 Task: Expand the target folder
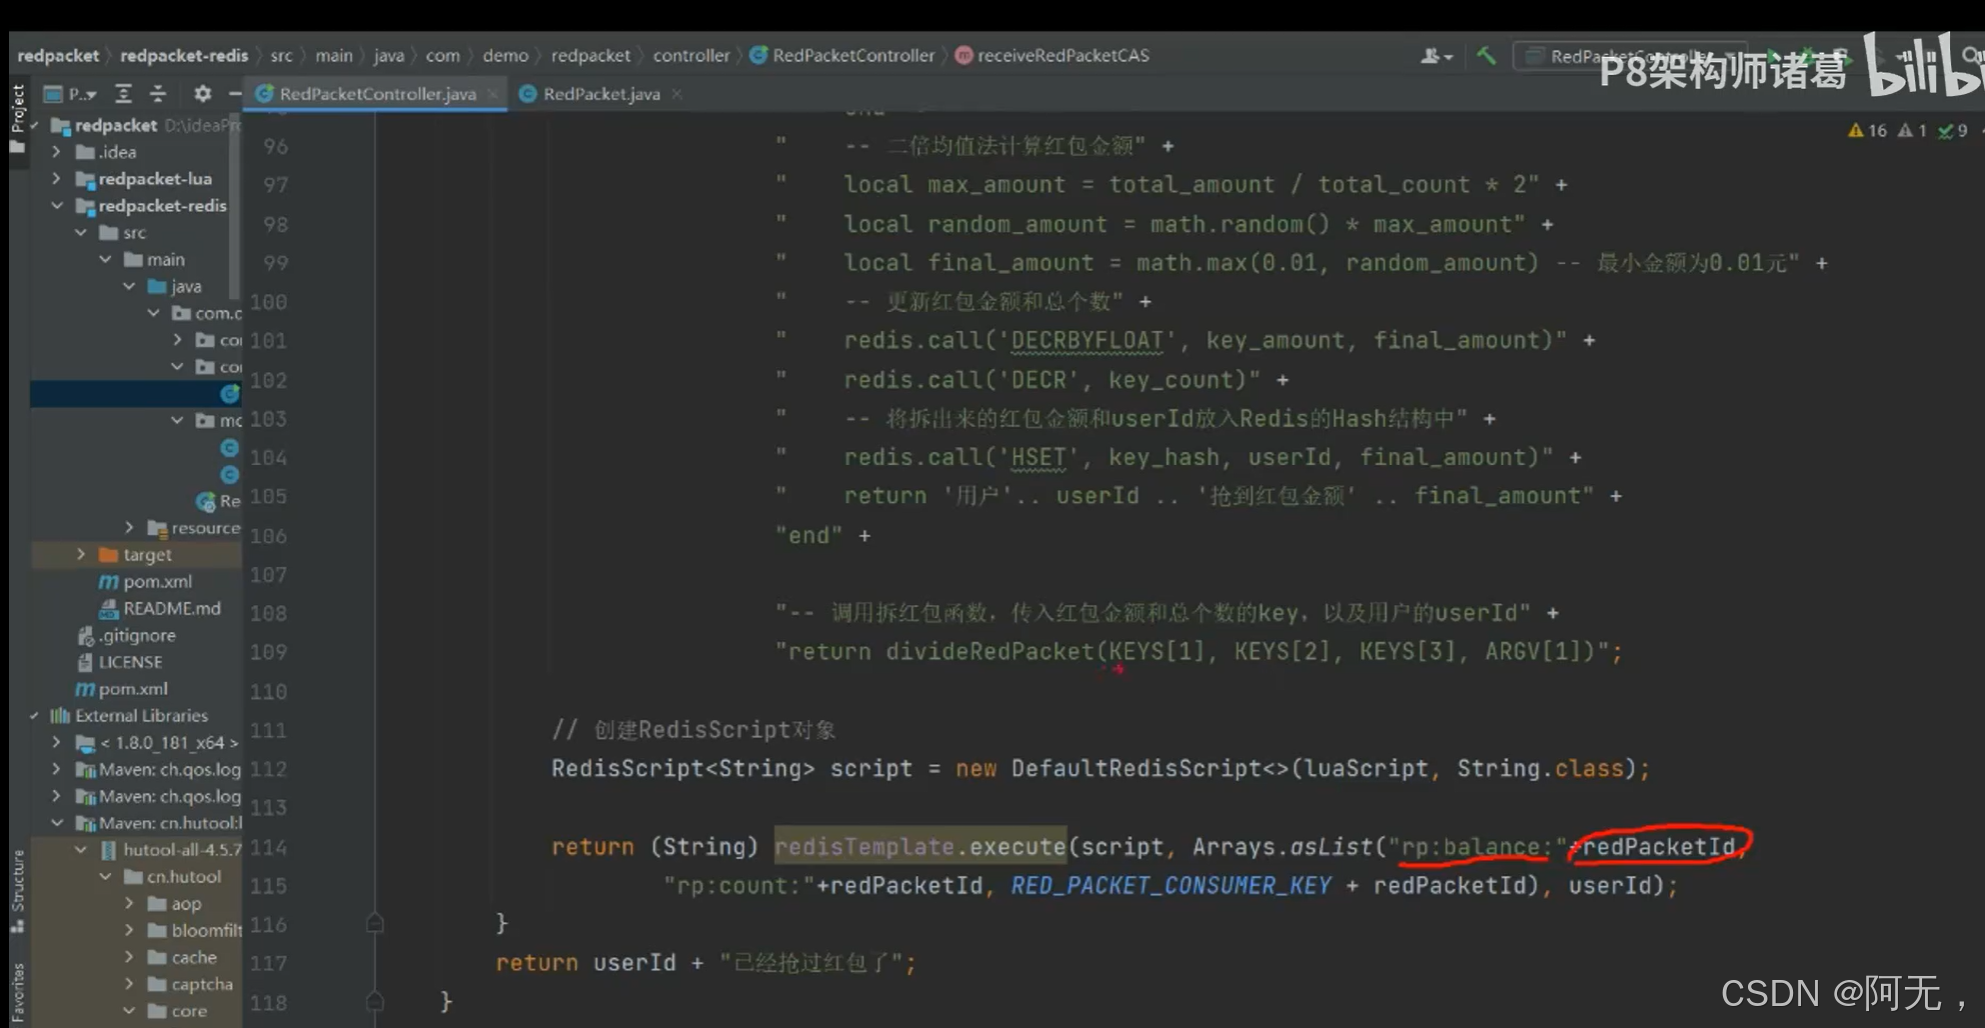point(81,554)
